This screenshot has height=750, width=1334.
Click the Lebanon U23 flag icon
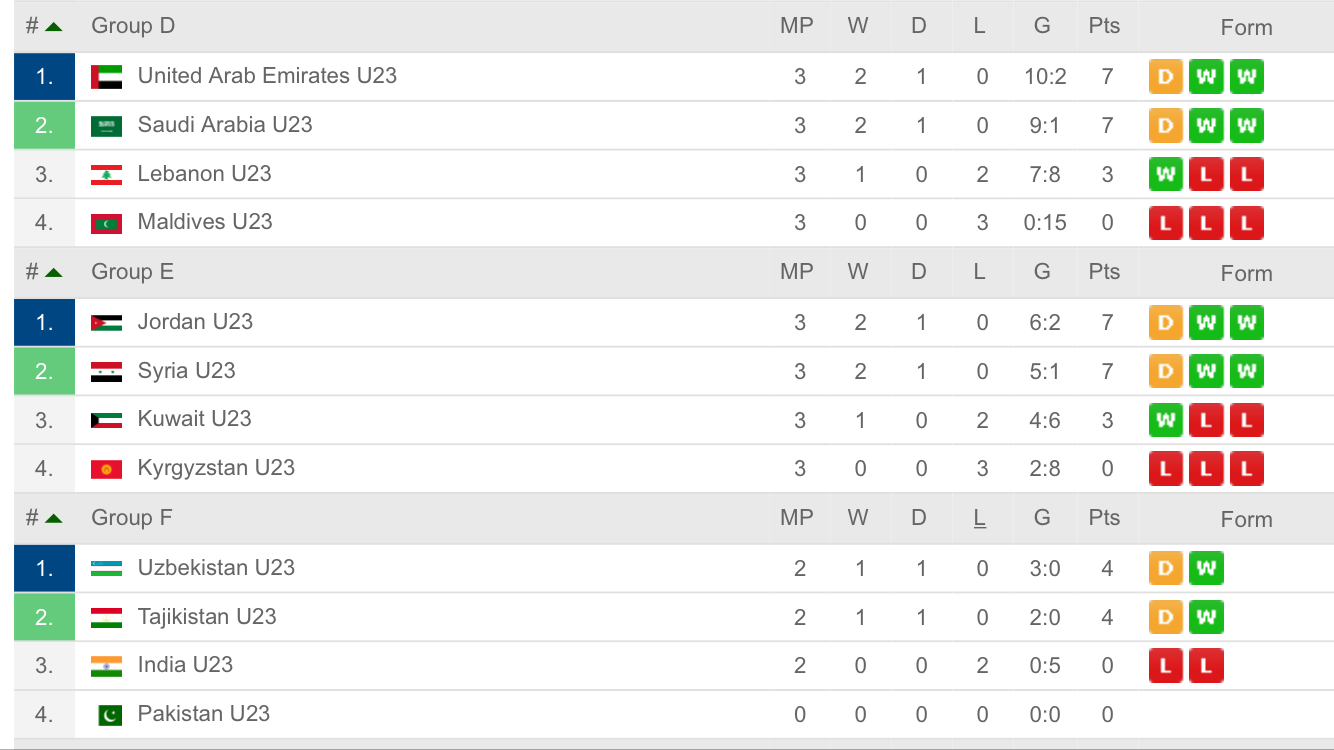click(x=106, y=175)
